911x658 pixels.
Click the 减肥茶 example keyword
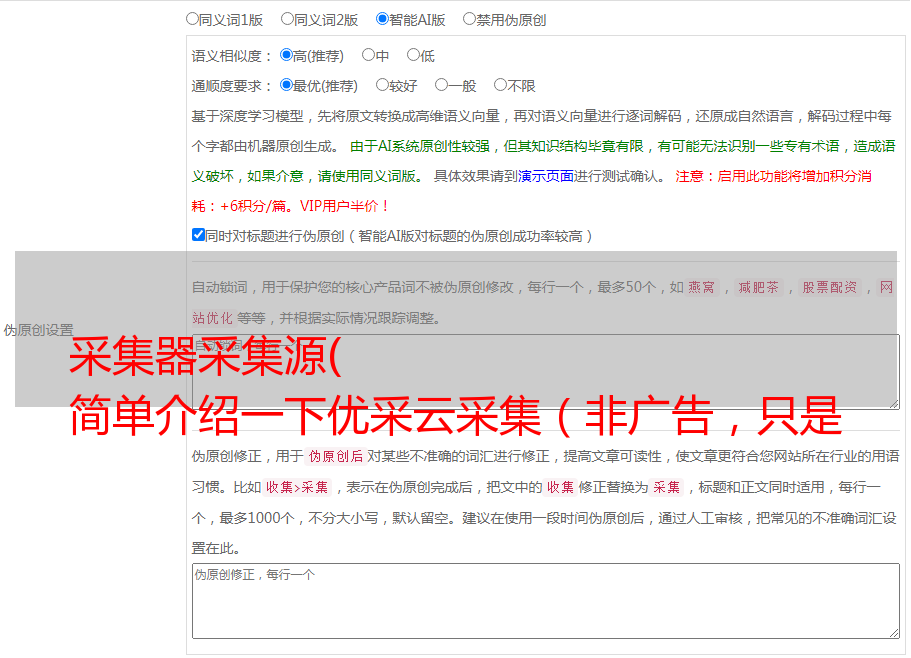(x=758, y=287)
